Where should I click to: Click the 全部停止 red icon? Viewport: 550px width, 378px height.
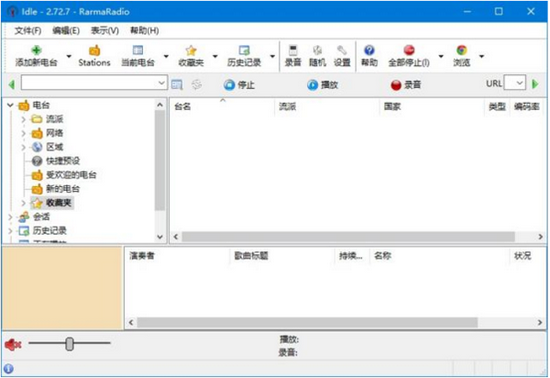pos(409,50)
